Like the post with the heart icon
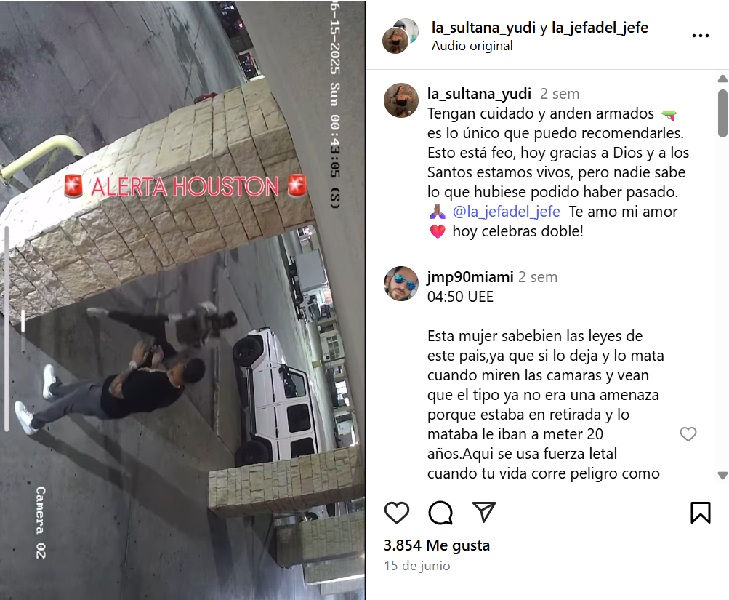The image size is (729, 600). coord(397,513)
